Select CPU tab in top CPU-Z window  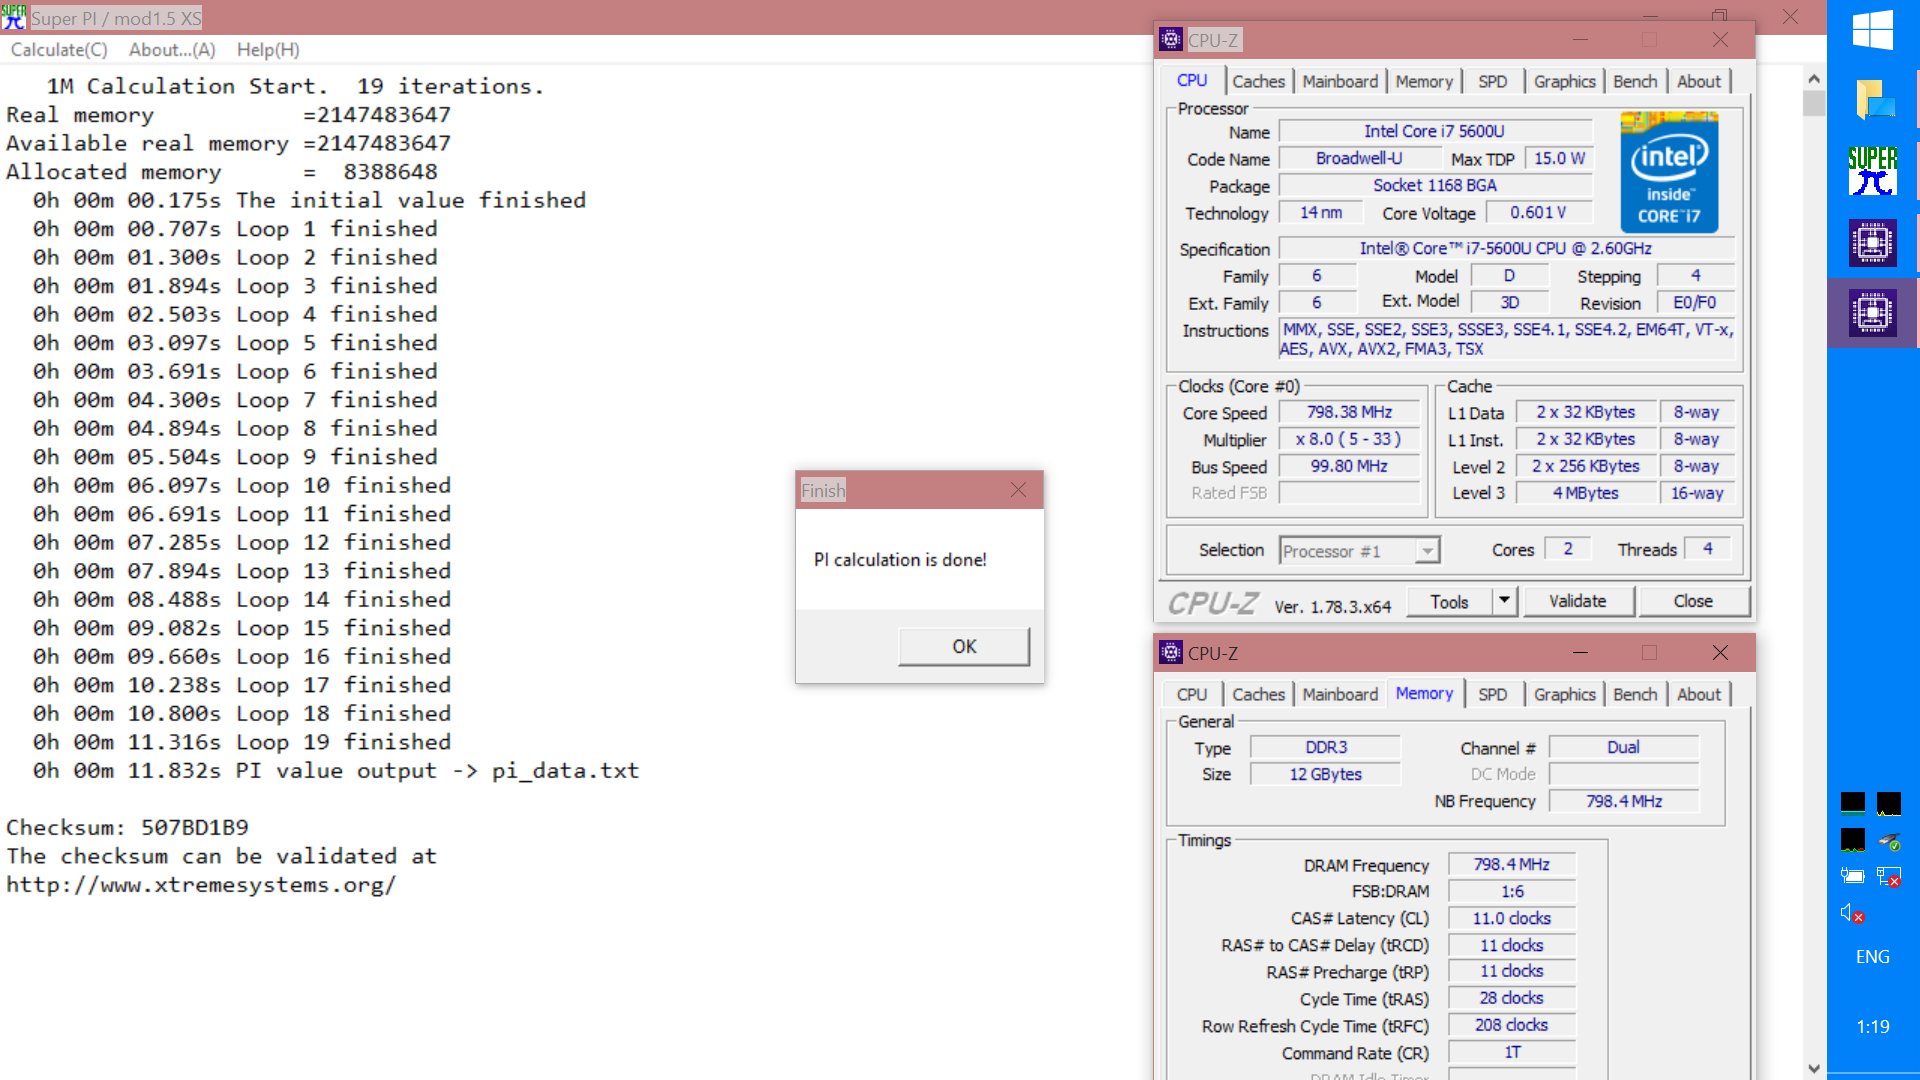(x=1191, y=81)
